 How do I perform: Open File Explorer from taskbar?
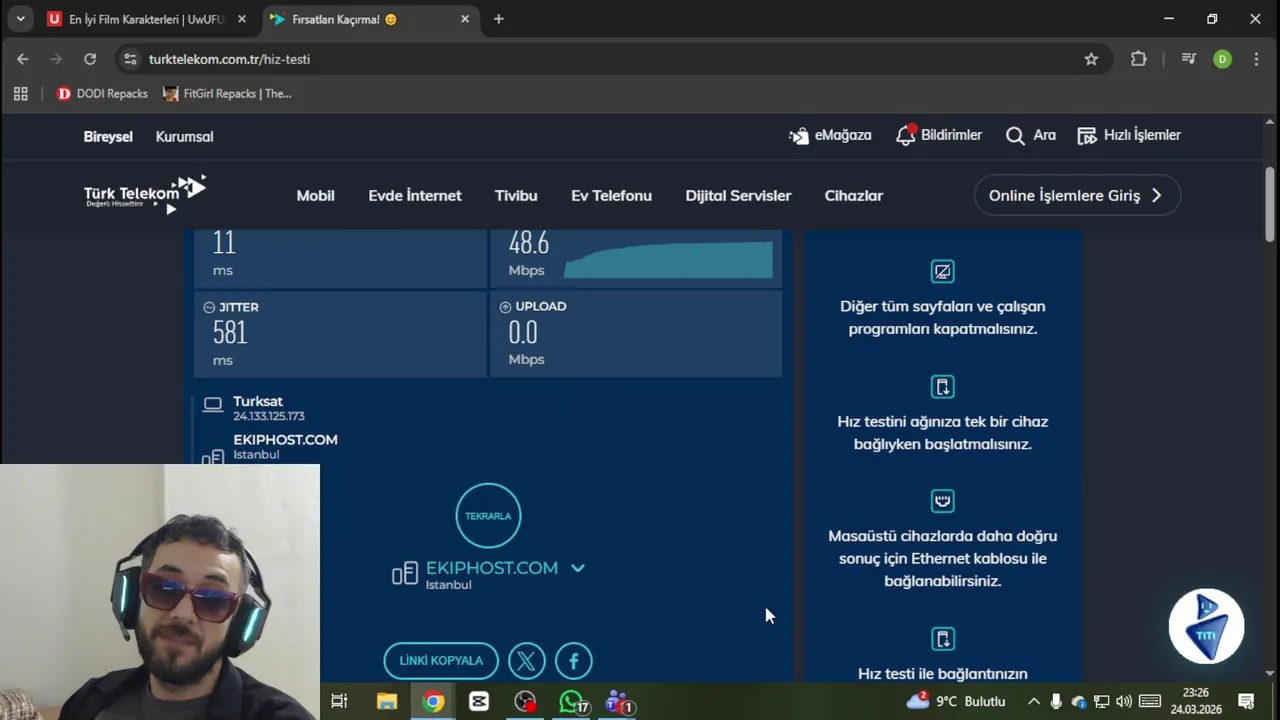387,702
